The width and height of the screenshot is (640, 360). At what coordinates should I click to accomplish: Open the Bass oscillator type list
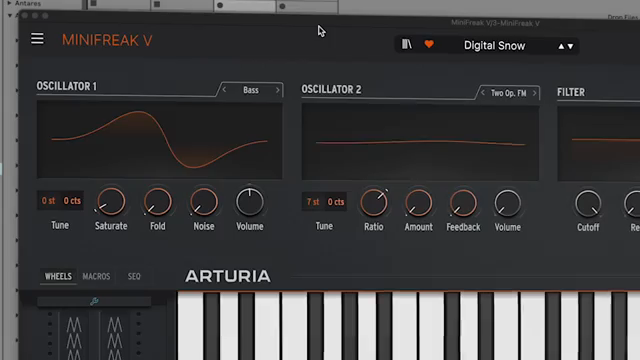[x=251, y=90]
